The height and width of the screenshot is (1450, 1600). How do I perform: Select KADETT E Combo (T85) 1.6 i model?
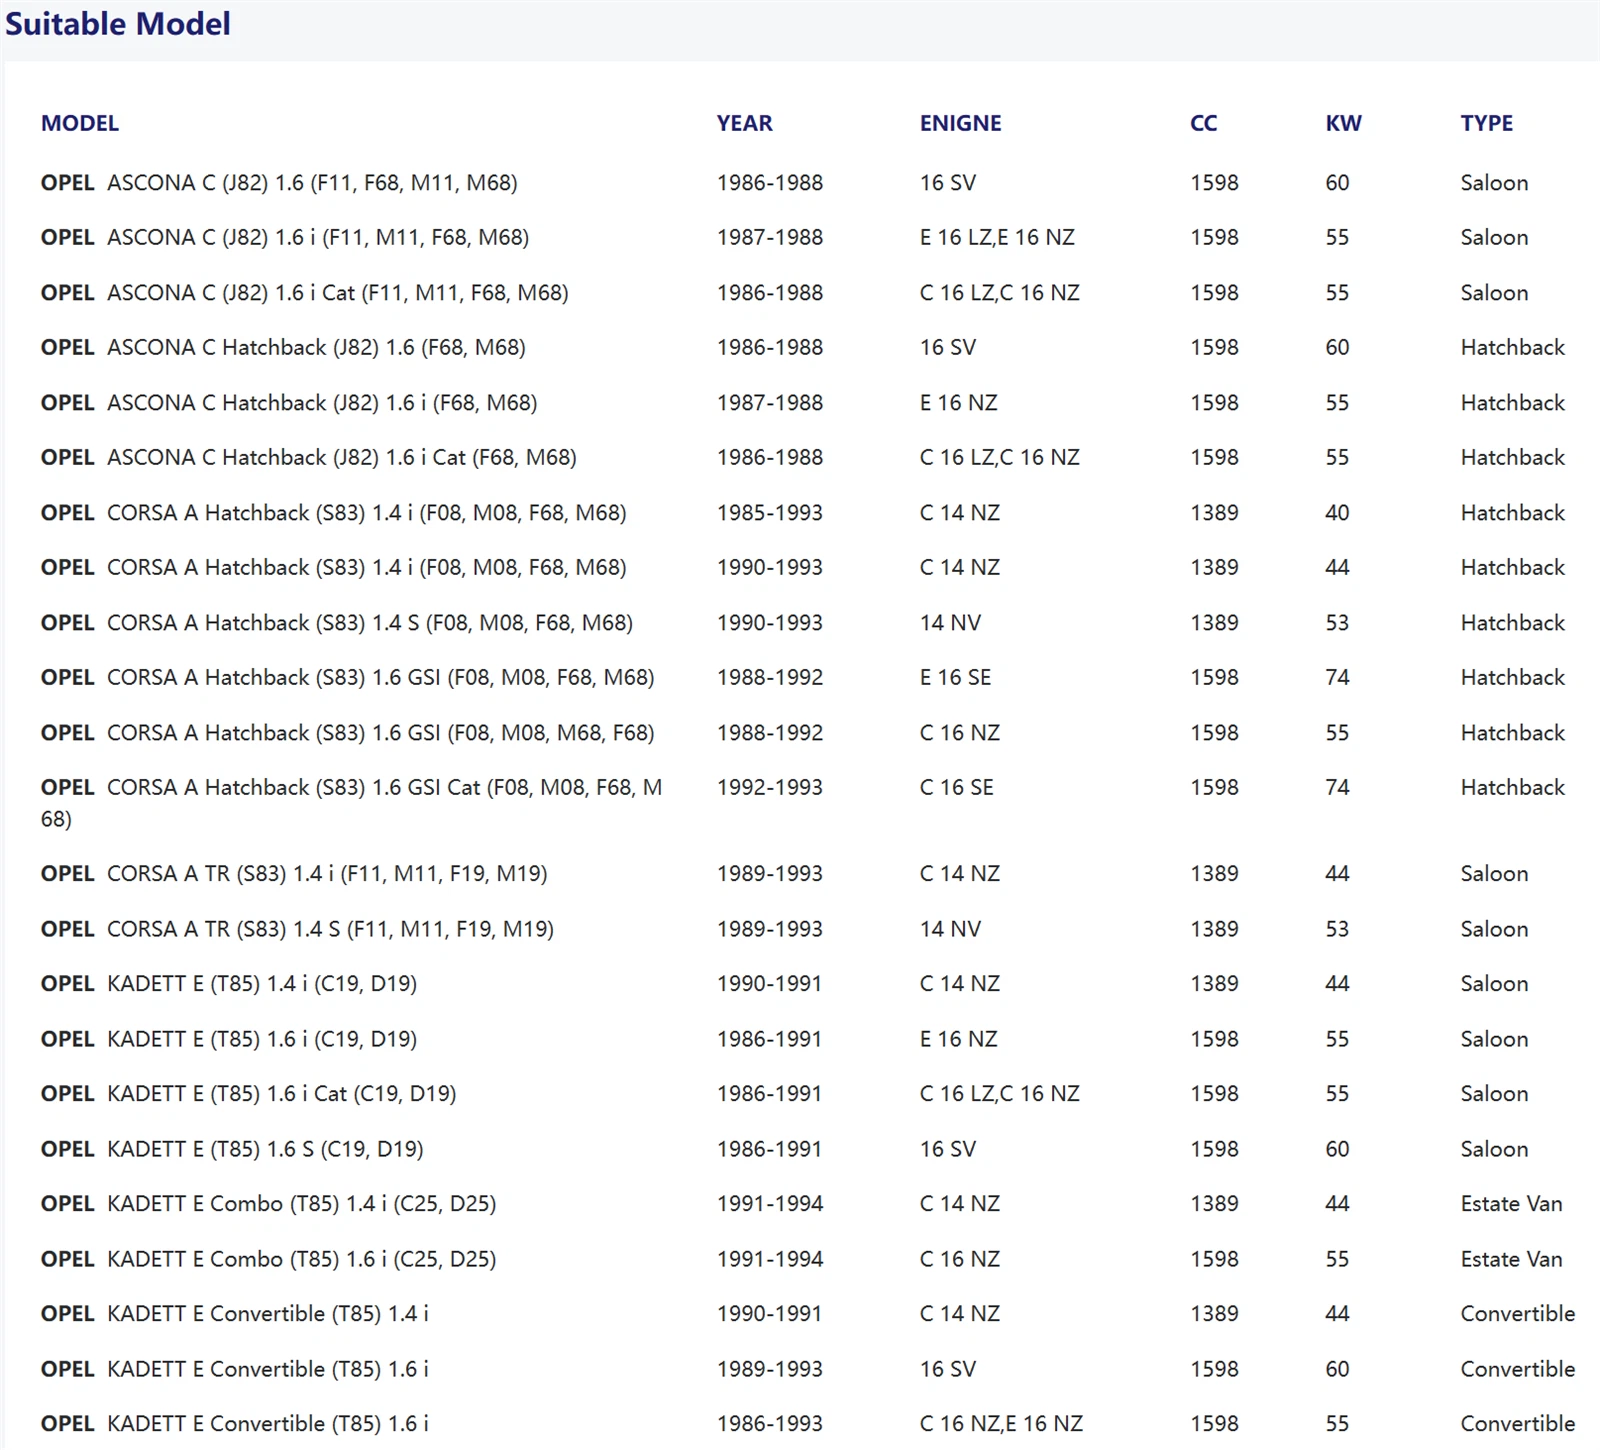[x=269, y=1259]
